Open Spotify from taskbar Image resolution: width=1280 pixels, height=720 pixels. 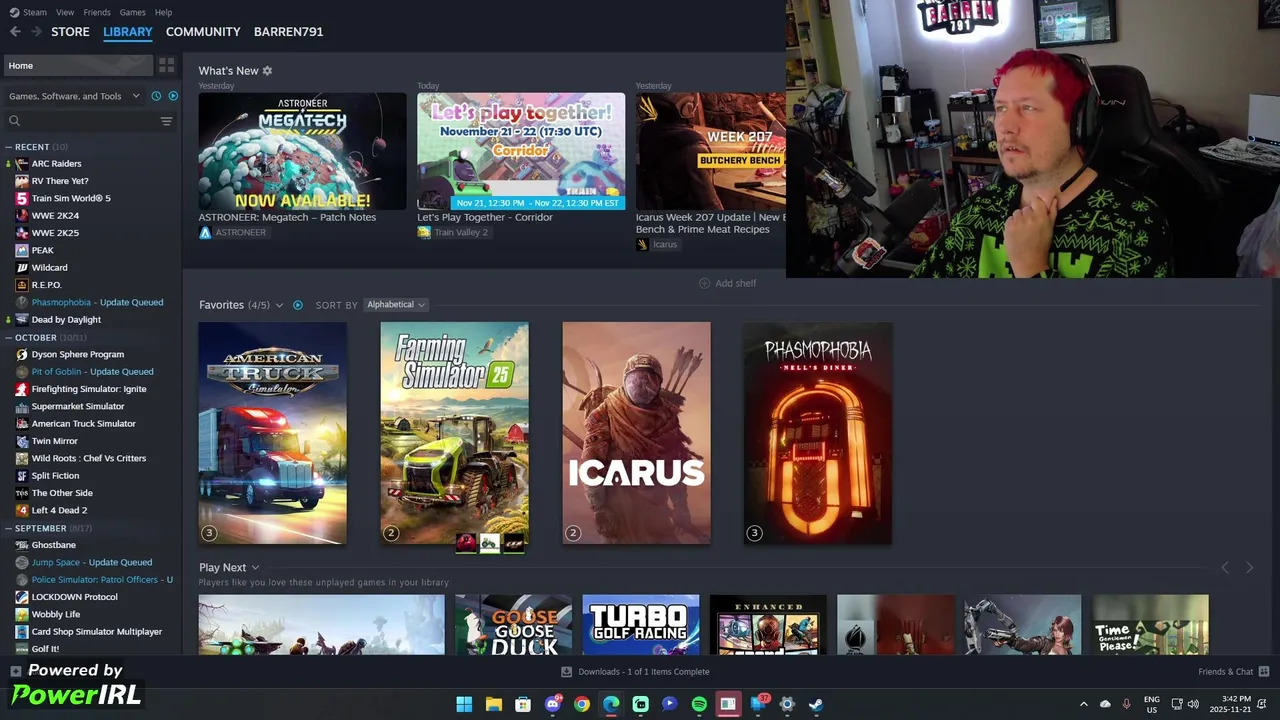pos(699,704)
